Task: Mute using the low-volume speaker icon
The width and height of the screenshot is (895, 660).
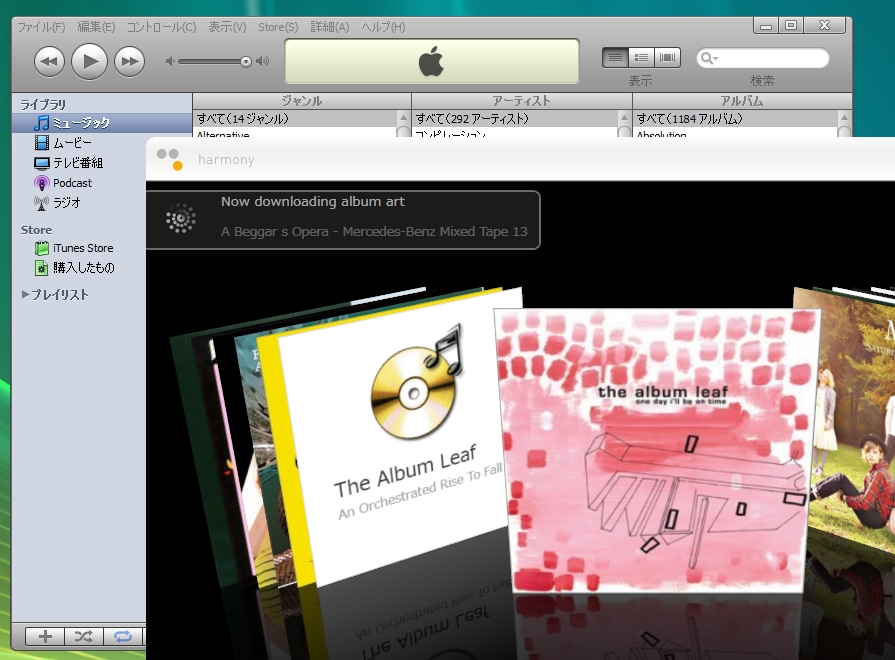Action: pyautogui.click(x=170, y=61)
